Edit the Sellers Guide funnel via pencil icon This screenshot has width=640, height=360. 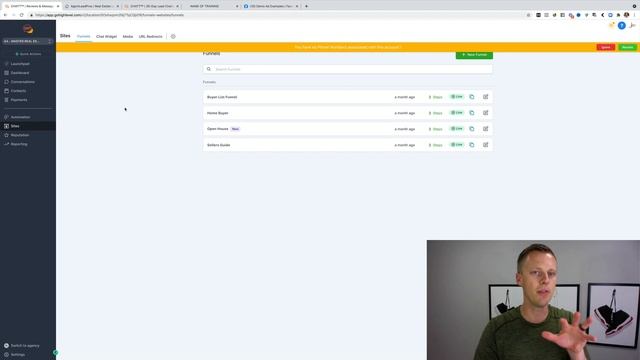pos(485,145)
